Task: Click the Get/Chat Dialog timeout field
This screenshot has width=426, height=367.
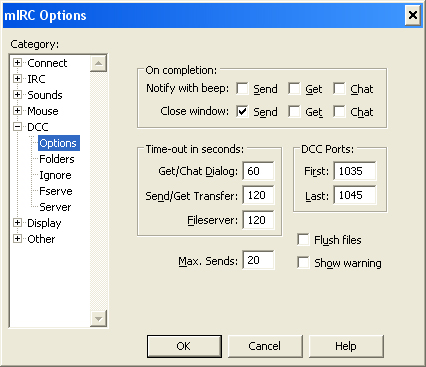Action: 259,171
